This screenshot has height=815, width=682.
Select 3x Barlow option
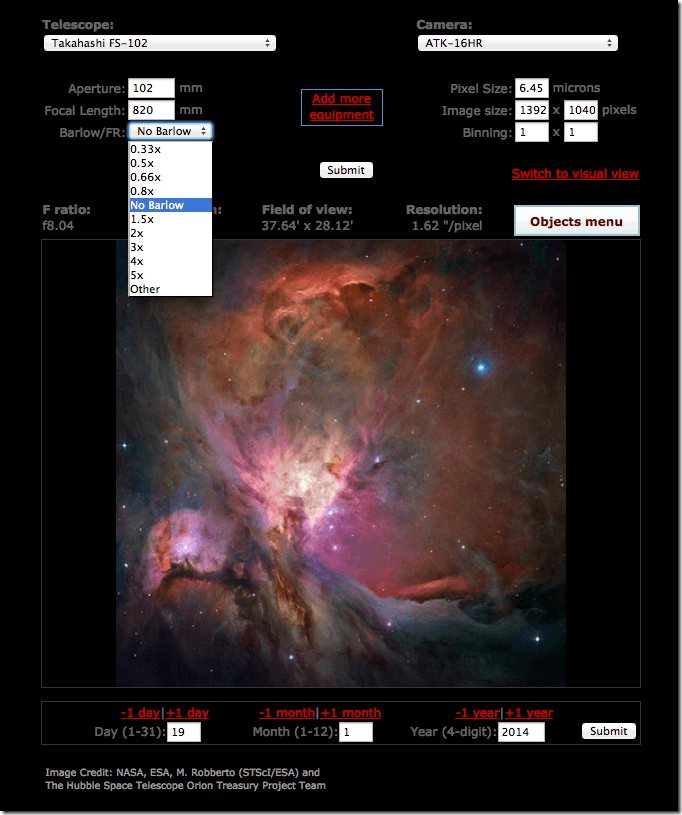coord(170,247)
